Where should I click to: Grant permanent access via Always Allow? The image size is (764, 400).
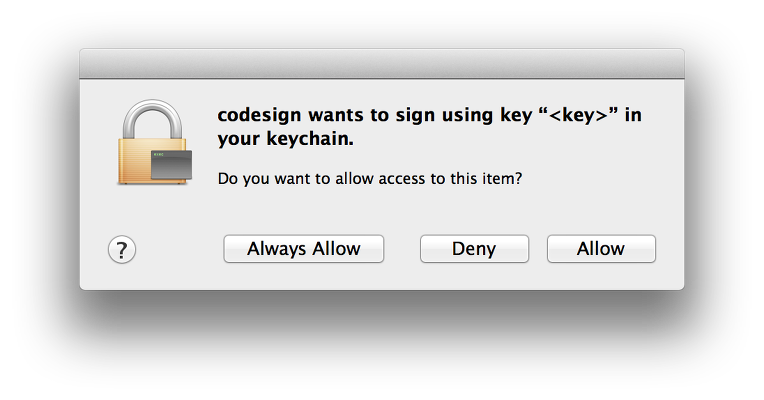pyautogui.click(x=304, y=249)
